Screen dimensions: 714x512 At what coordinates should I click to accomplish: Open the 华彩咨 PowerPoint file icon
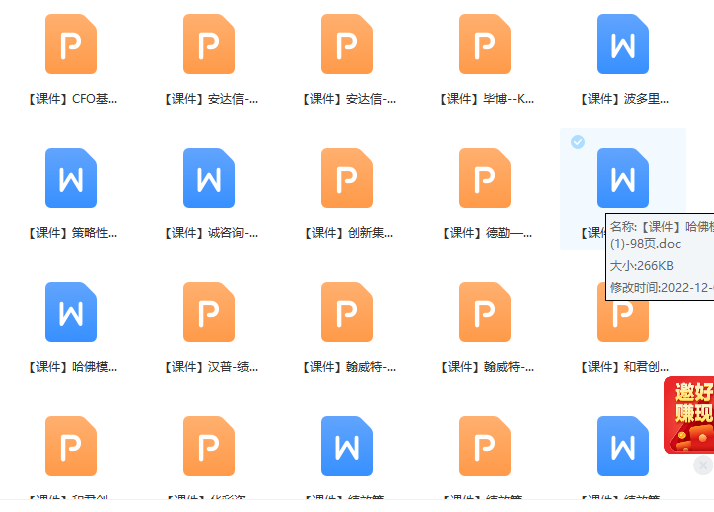pos(209,445)
